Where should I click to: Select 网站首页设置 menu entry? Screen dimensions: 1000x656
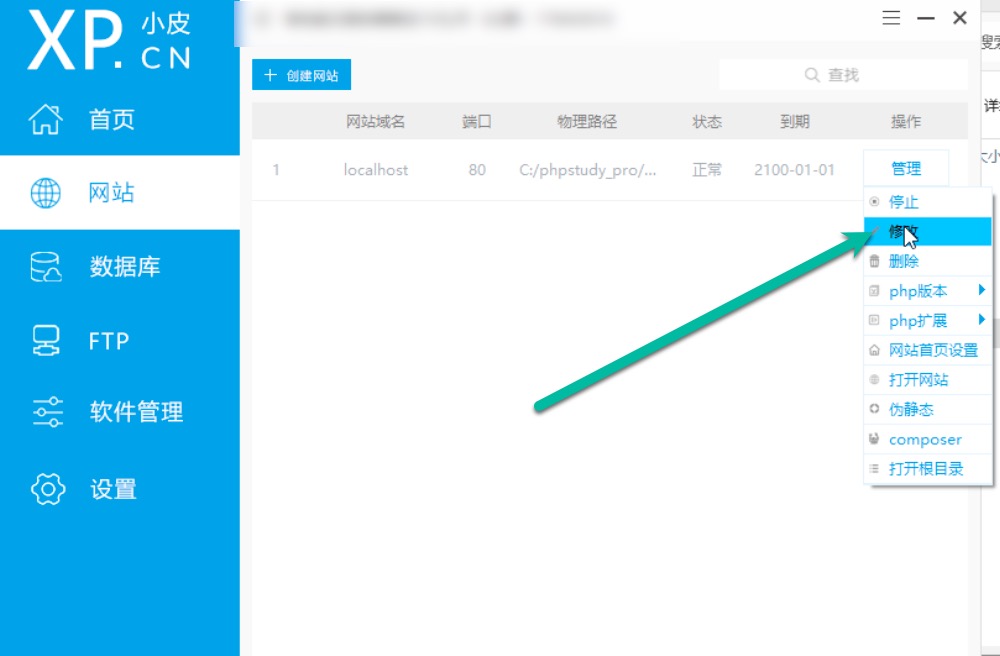[x=928, y=350]
